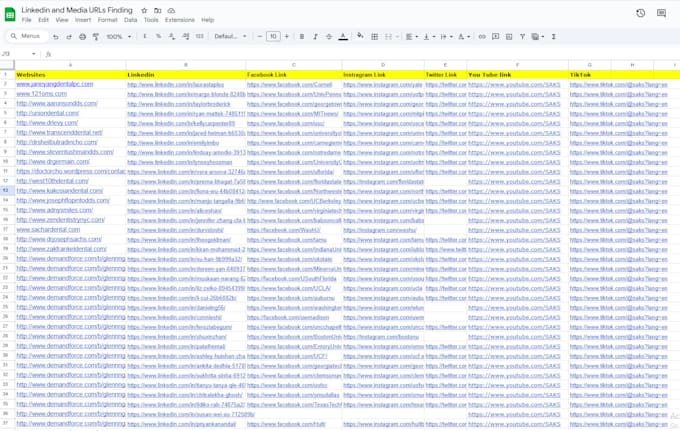The height and width of the screenshot is (431, 680).
Task: Open the Tools menu
Action: tap(151, 20)
